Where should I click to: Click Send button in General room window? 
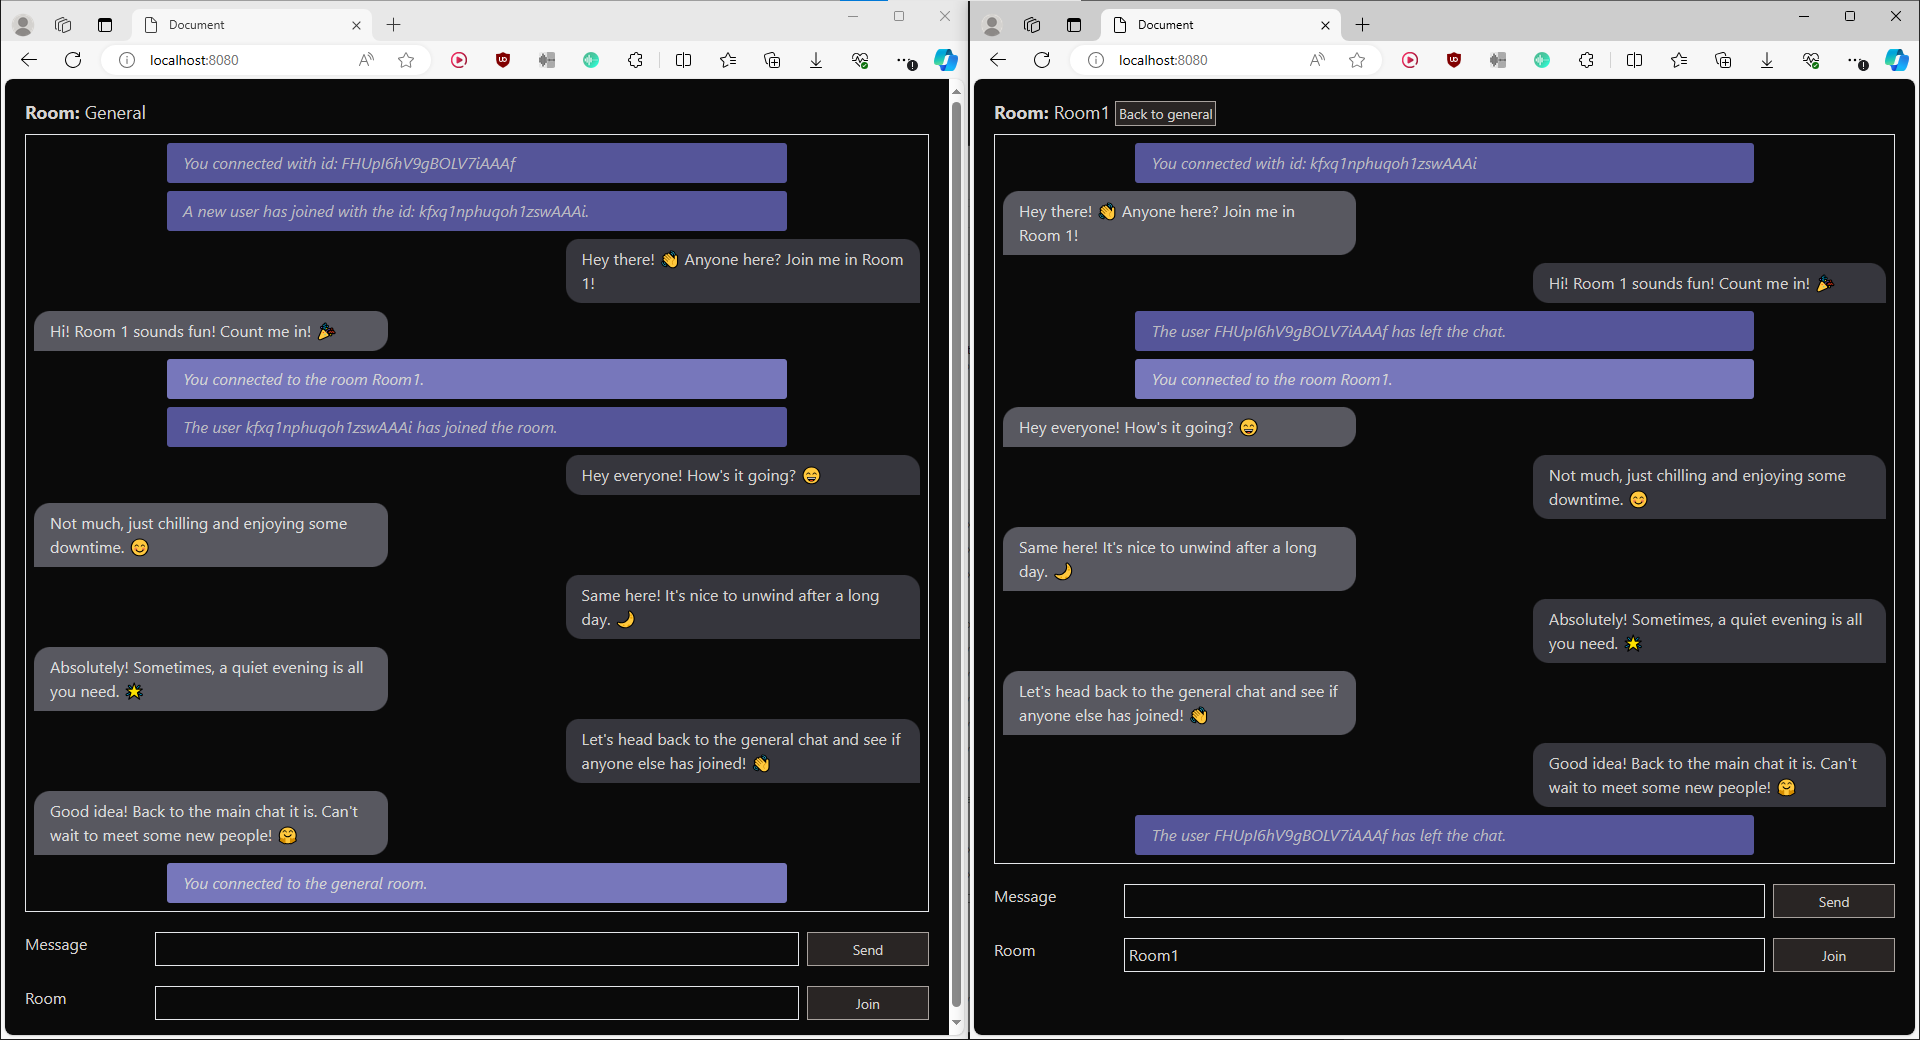[867, 949]
